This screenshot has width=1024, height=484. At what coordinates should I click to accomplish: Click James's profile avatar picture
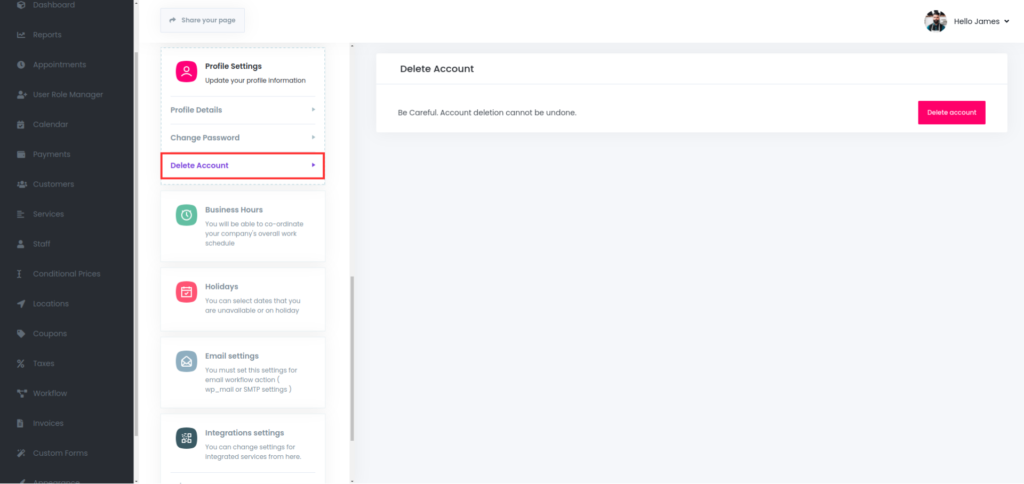coord(935,21)
